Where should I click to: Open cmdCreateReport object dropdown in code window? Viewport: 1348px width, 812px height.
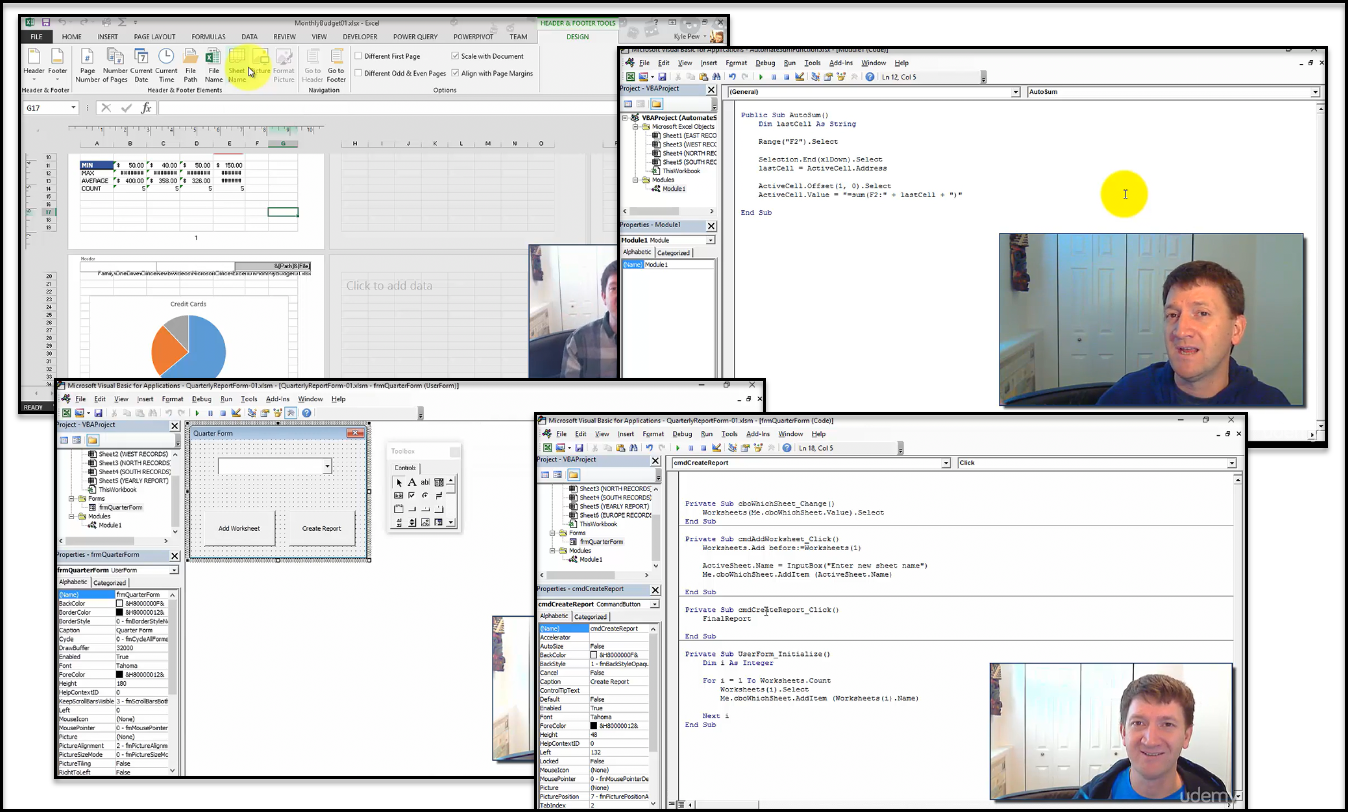[946, 464]
